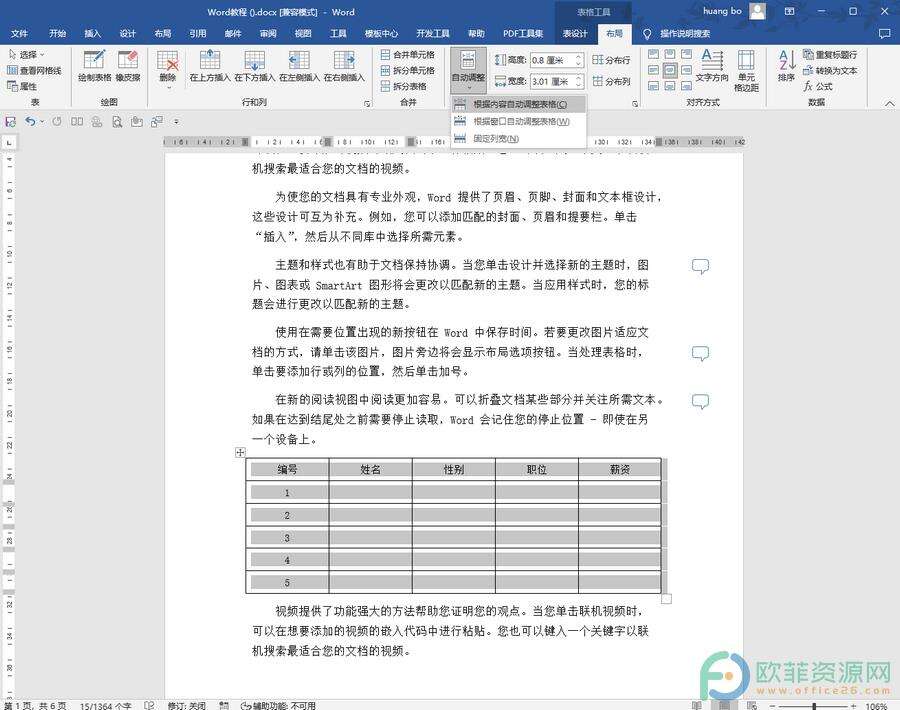This screenshot has height=710, width=900.
Task: Select top-right cell alignment icon
Action: (x=686, y=55)
